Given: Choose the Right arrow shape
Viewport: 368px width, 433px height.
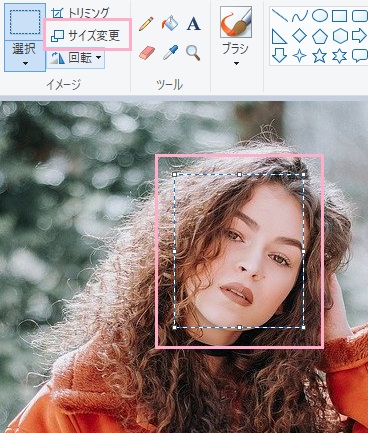Looking at the screenshot, I should 359,36.
